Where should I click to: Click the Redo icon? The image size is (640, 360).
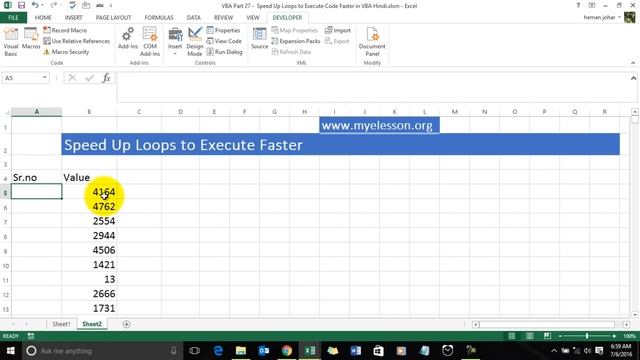(53, 6)
